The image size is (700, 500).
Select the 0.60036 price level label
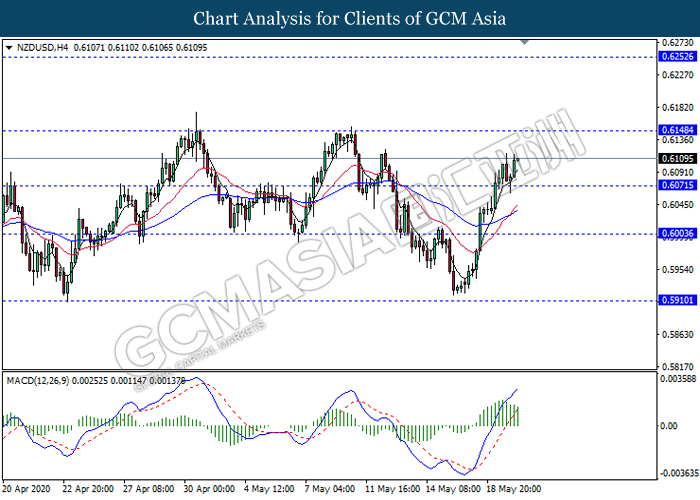[x=677, y=233]
